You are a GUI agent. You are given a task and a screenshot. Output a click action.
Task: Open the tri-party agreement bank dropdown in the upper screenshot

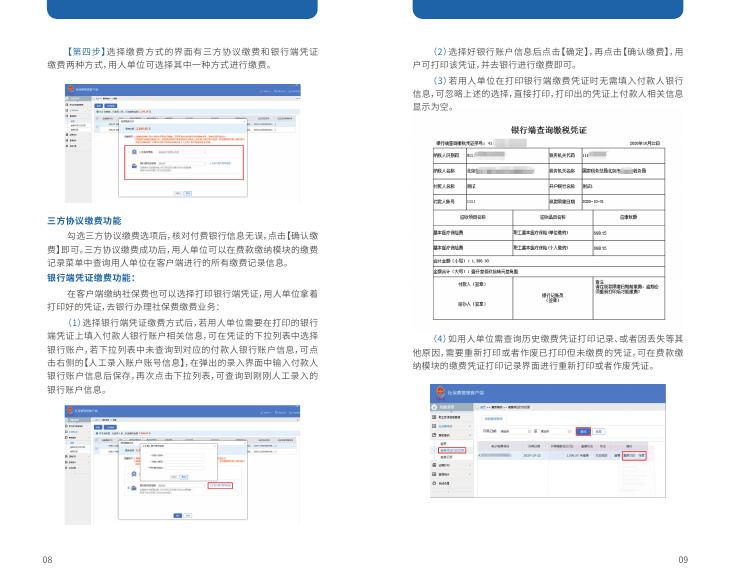182,152
